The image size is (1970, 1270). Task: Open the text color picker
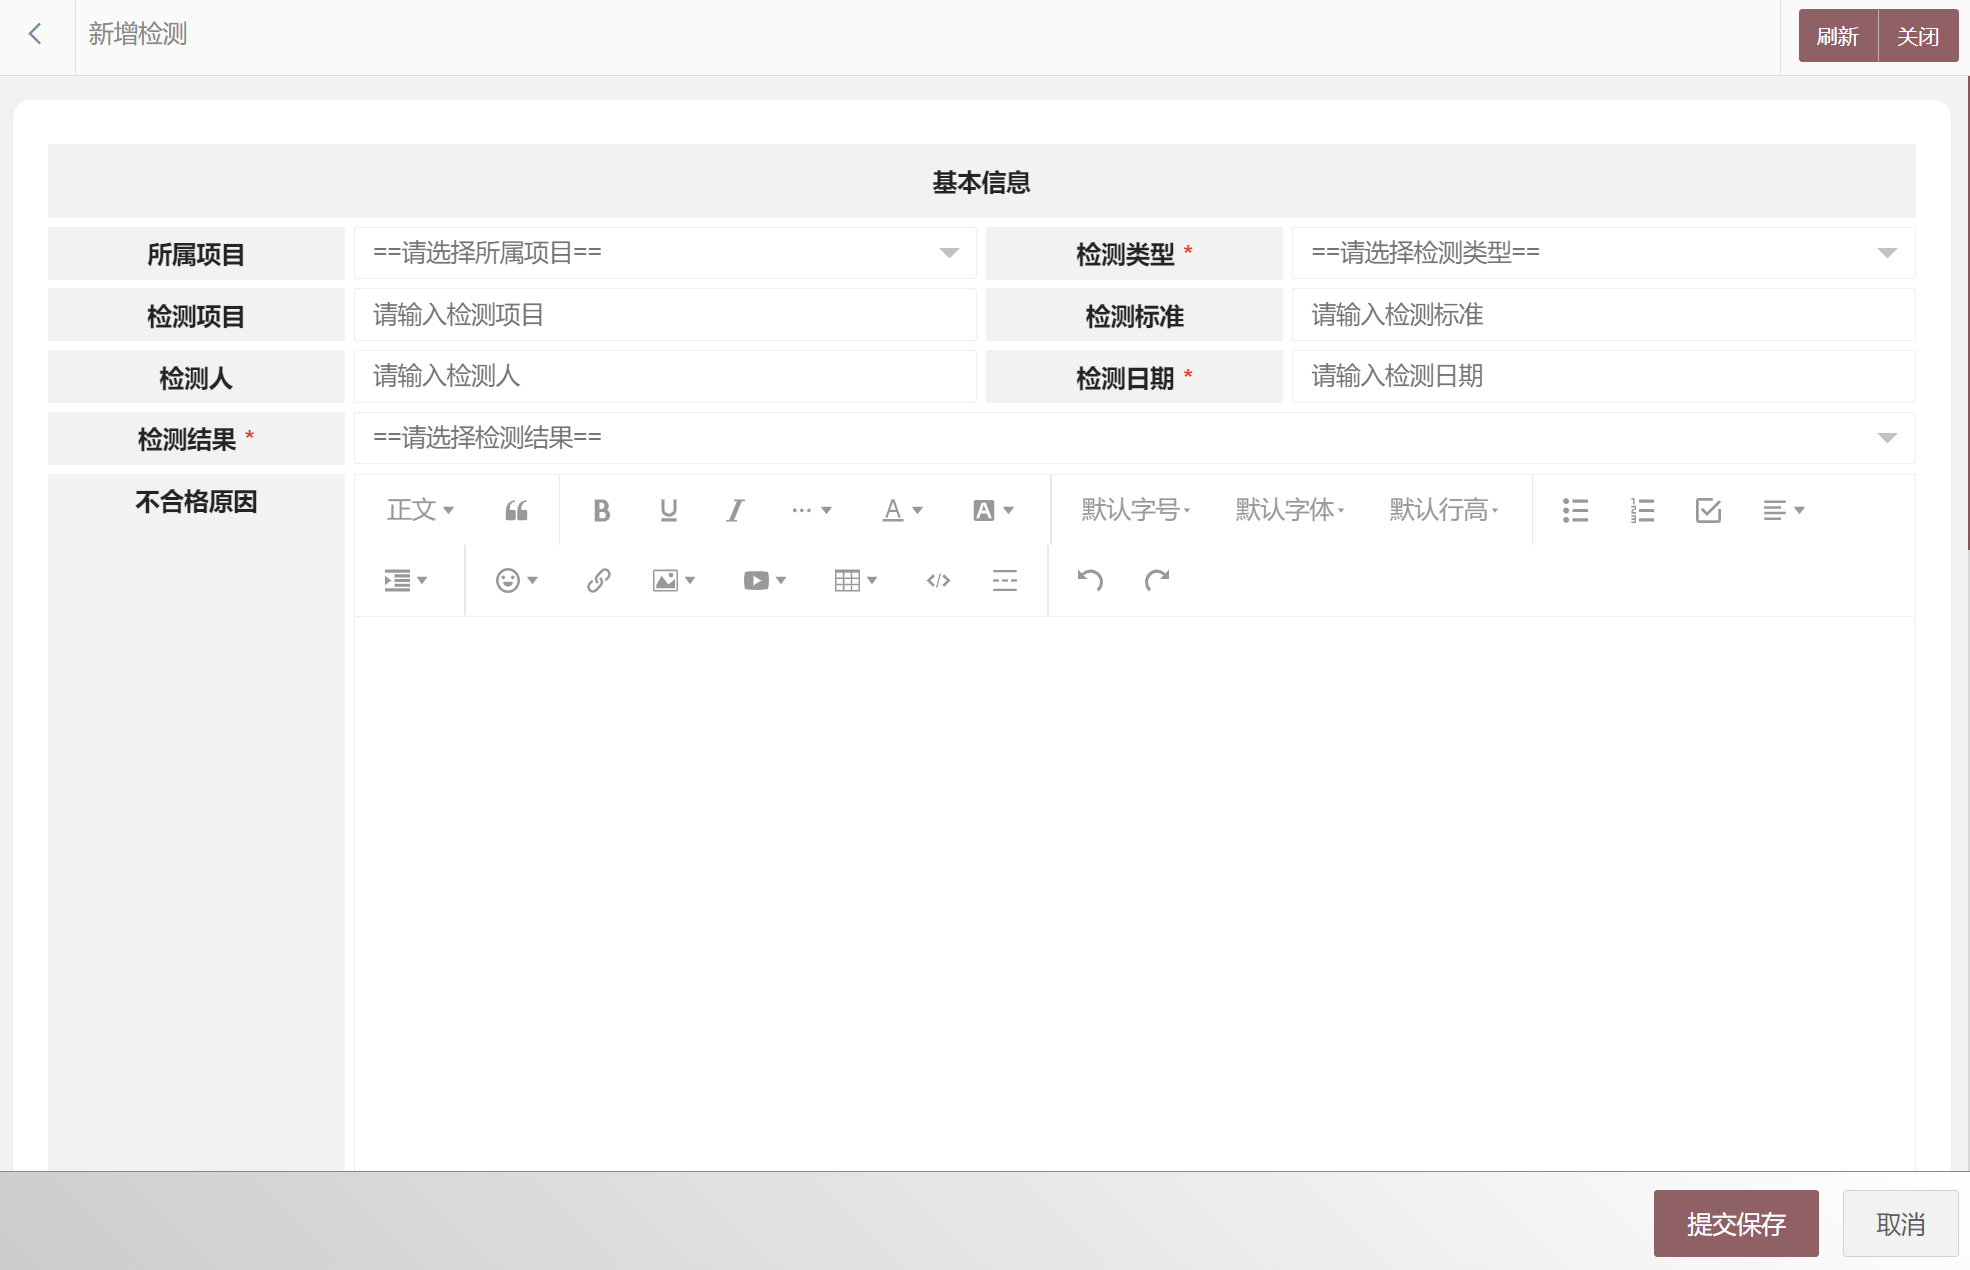901,511
